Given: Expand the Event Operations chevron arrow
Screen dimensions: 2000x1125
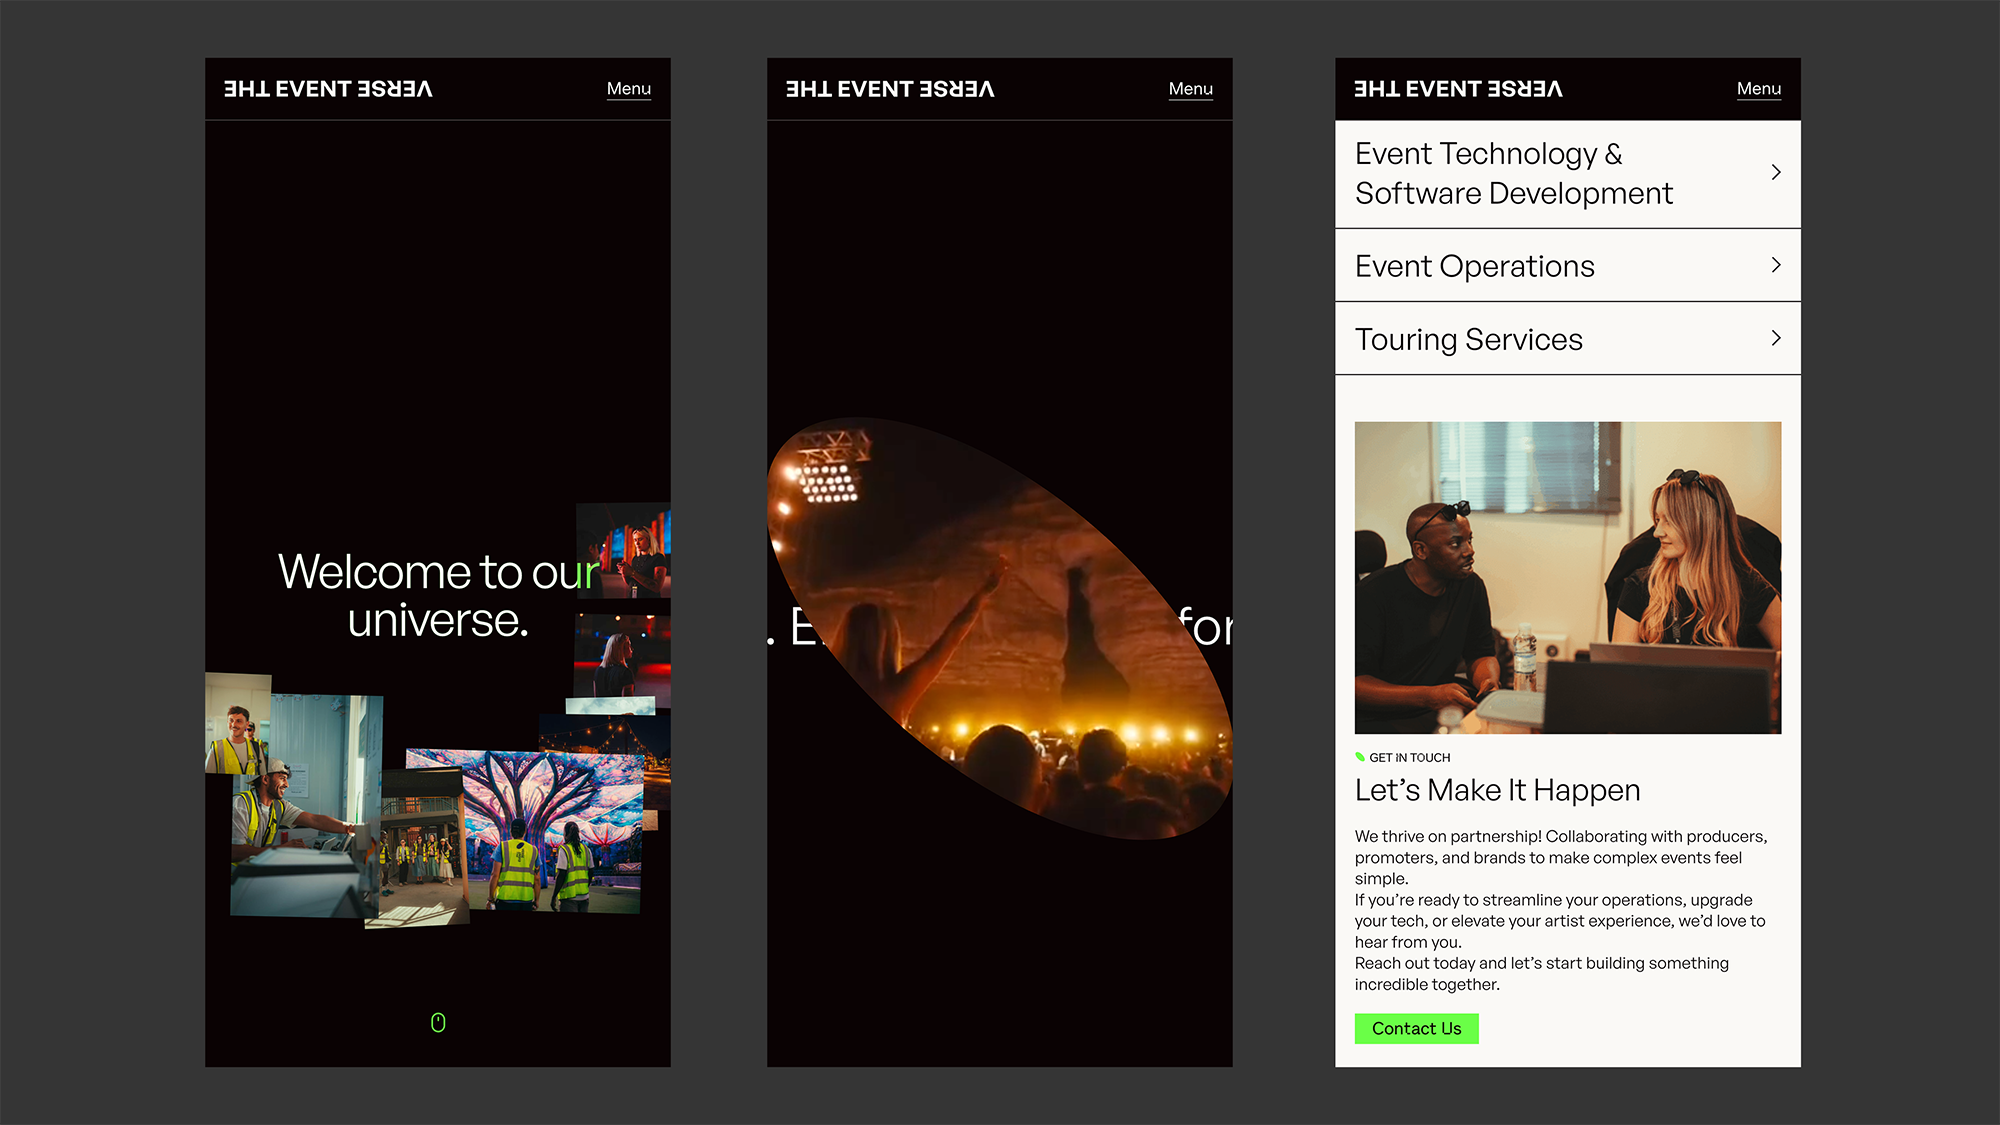Looking at the screenshot, I should tap(1775, 265).
